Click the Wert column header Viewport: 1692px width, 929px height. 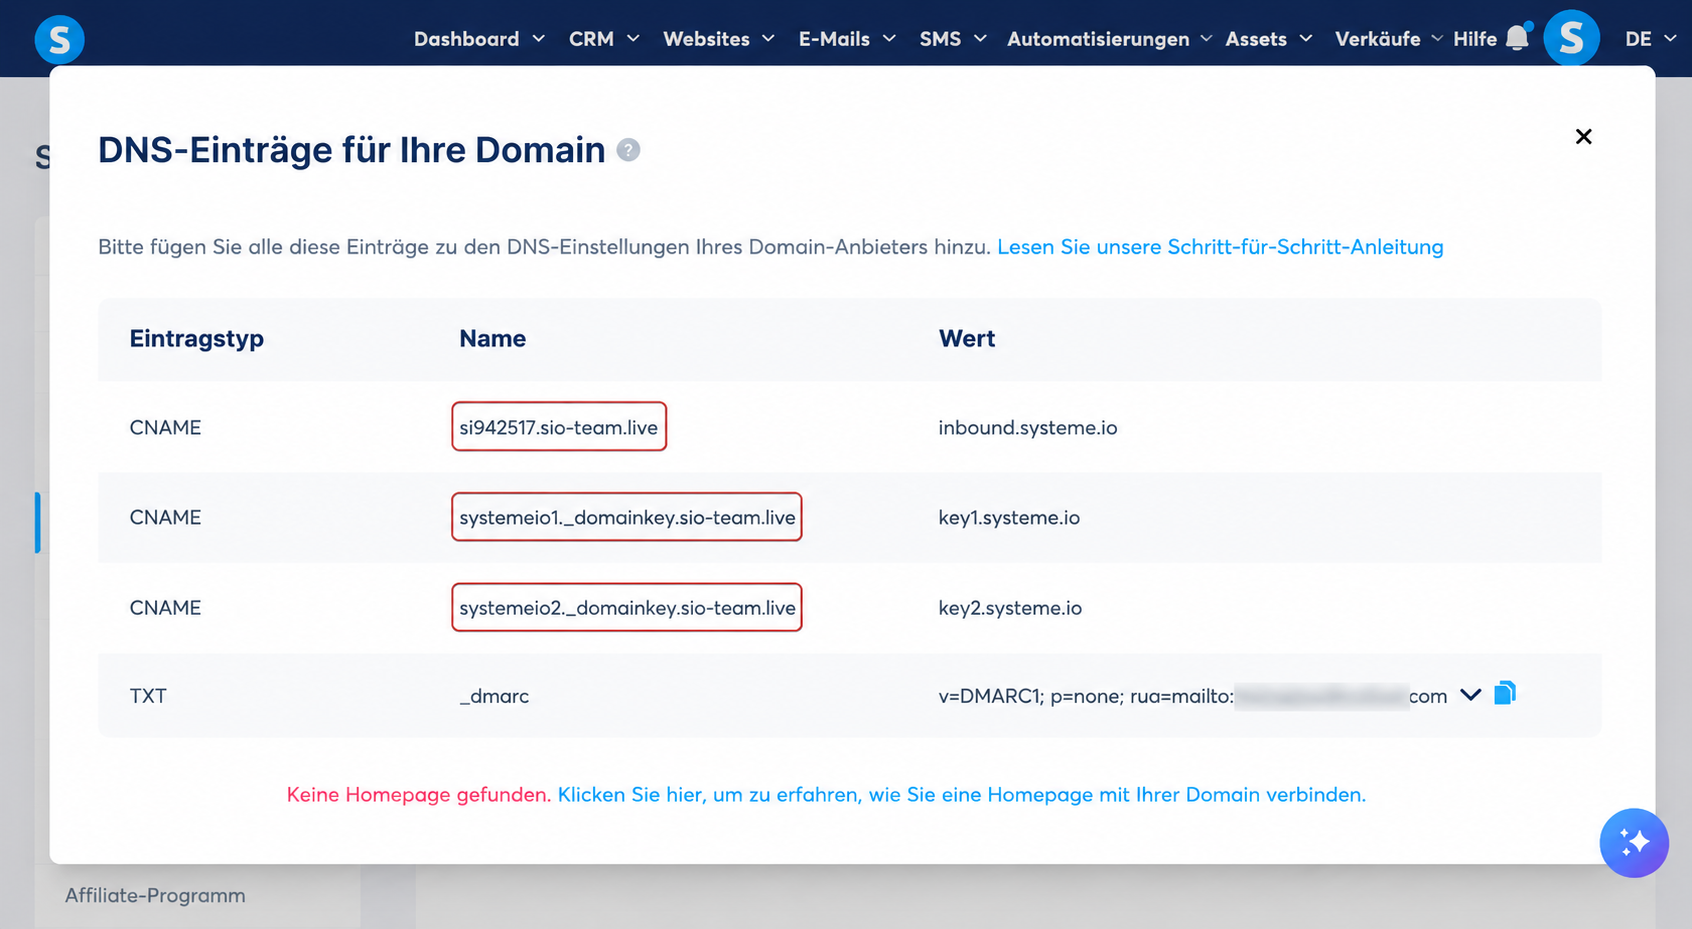pos(966,339)
